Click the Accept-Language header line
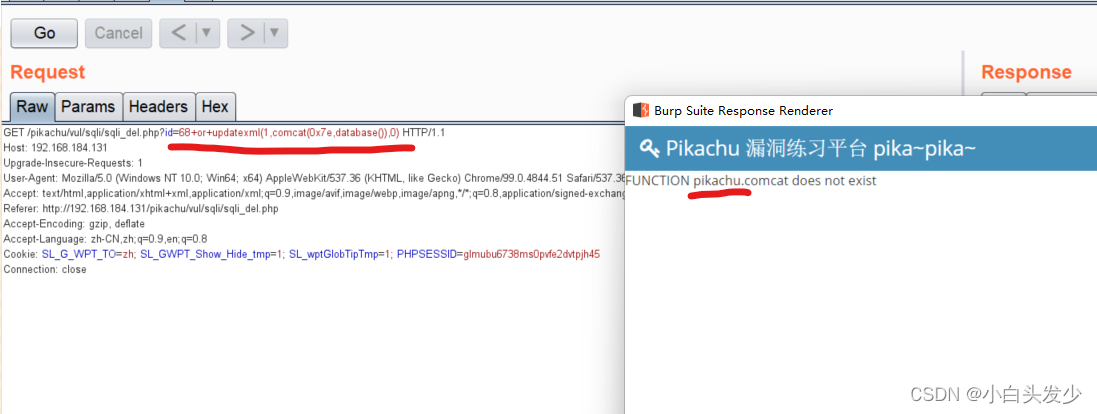The height and width of the screenshot is (414, 1097). (x=106, y=238)
